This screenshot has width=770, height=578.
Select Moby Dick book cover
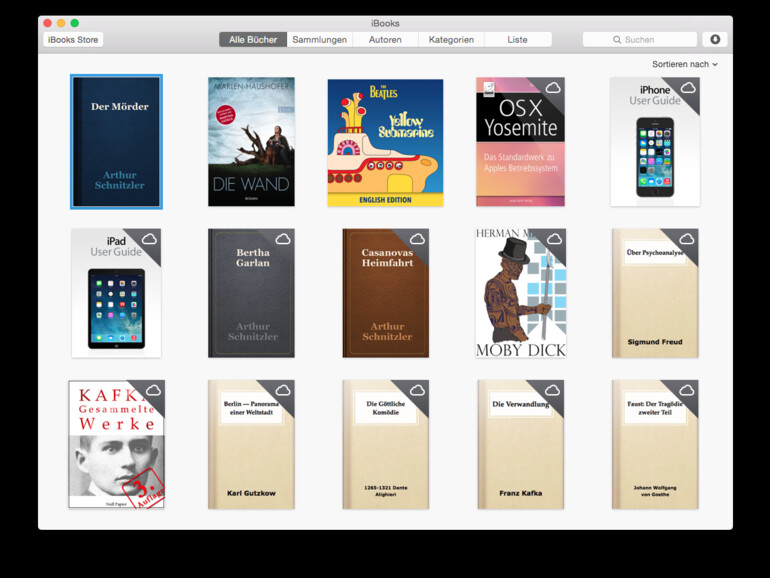coord(521,293)
